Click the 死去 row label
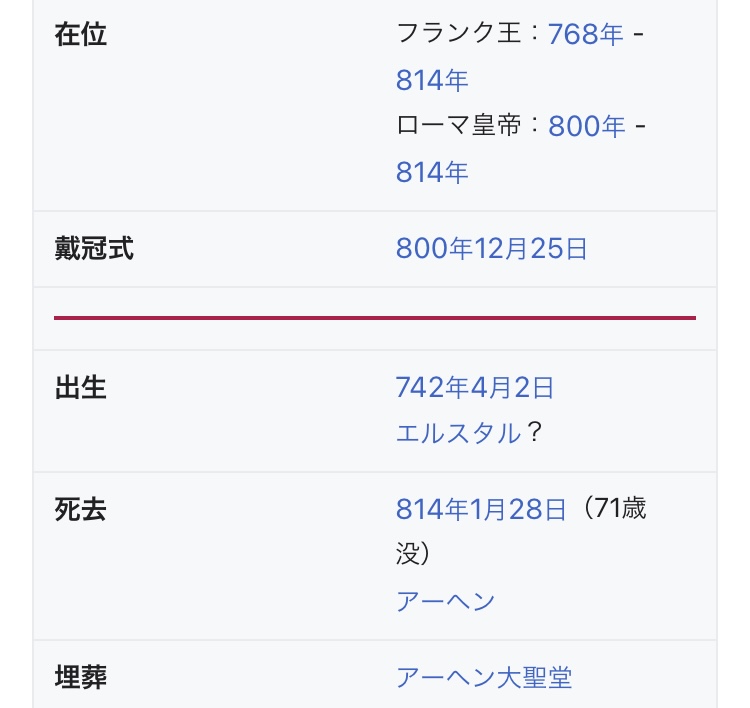 point(80,509)
